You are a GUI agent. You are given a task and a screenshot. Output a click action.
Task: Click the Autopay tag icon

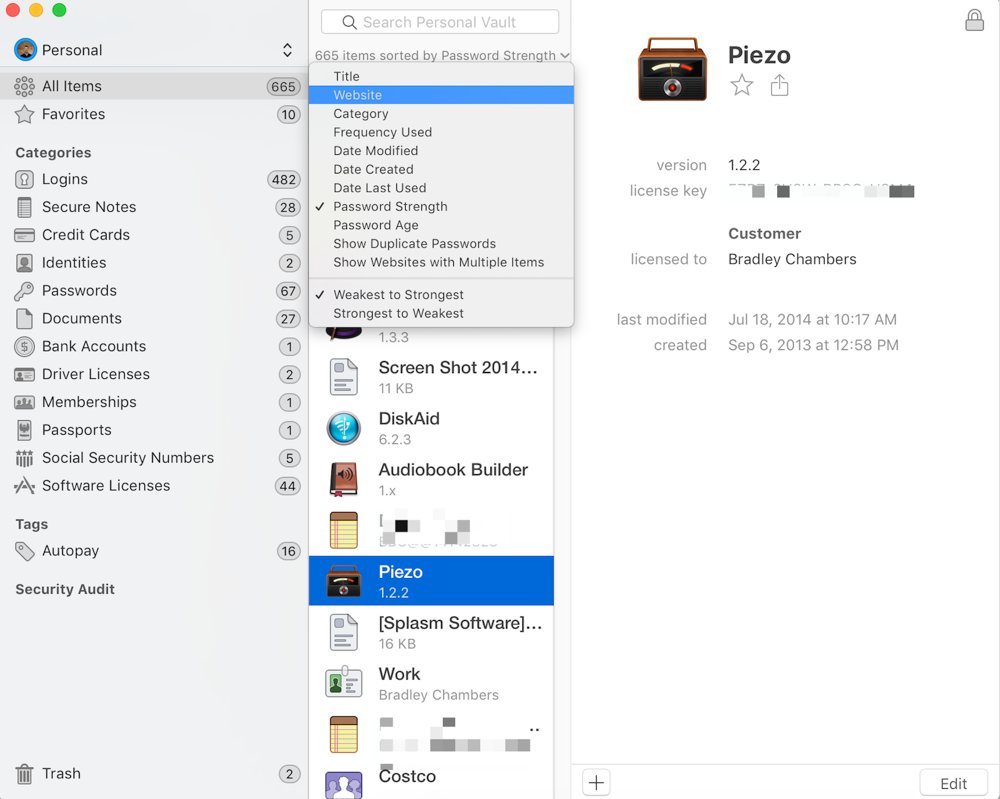(24, 551)
